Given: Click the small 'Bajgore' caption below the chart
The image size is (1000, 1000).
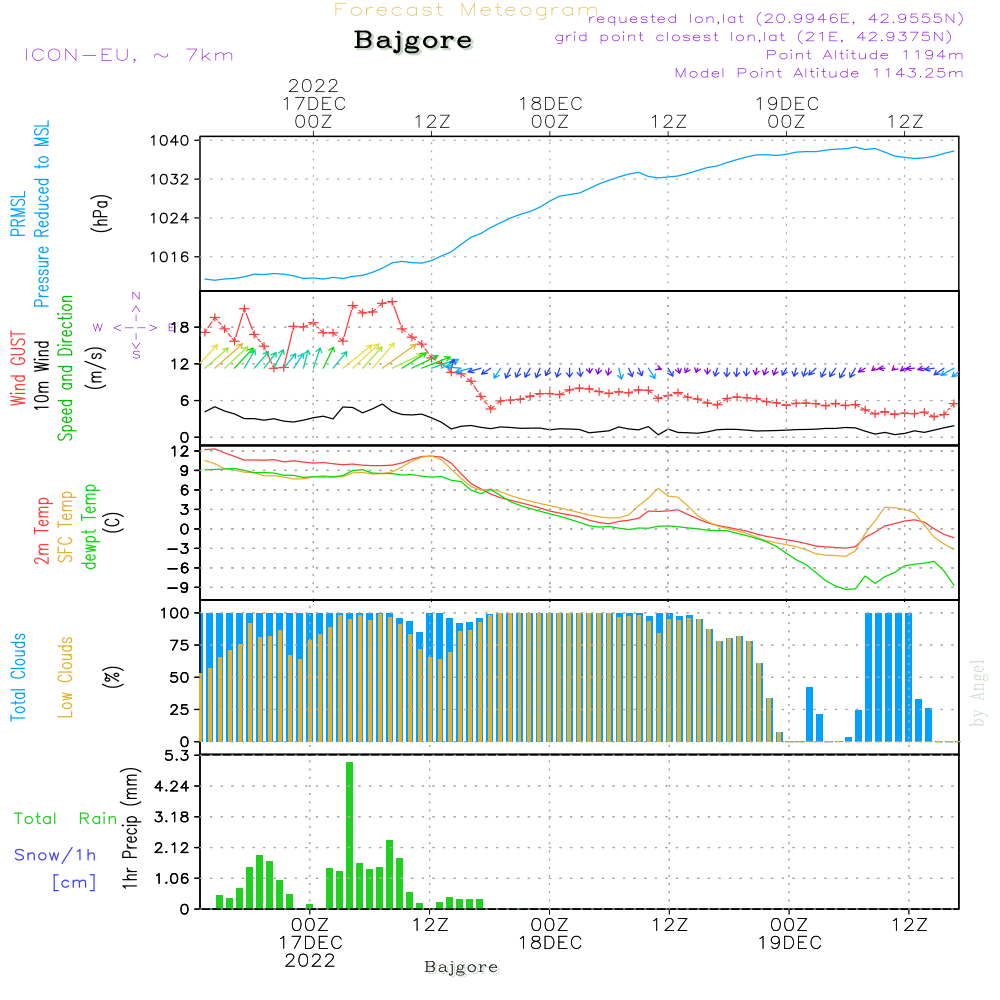Looking at the screenshot, I should pyautogui.click(x=461, y=967).
